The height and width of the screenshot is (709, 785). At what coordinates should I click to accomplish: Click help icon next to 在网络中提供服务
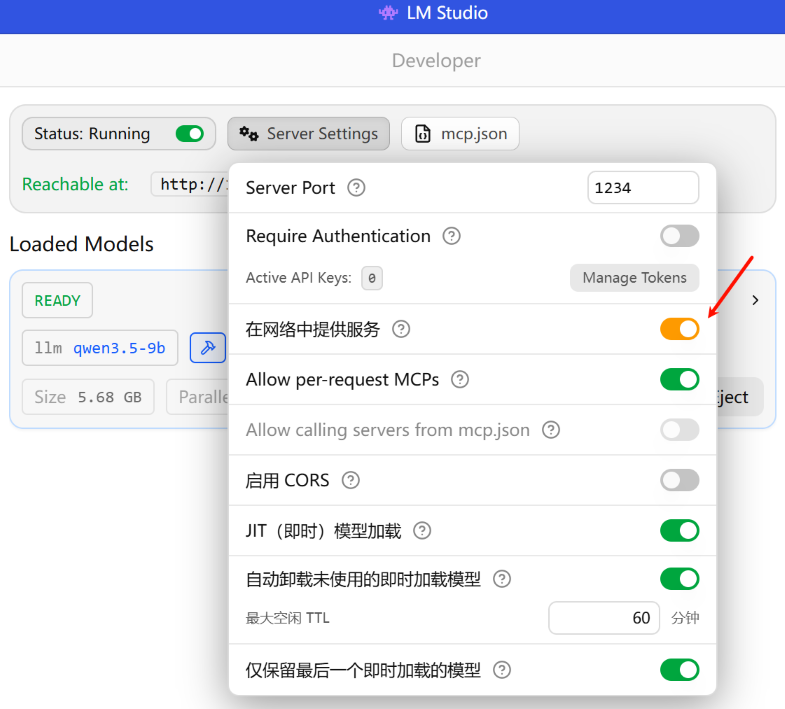click(401, 329)
